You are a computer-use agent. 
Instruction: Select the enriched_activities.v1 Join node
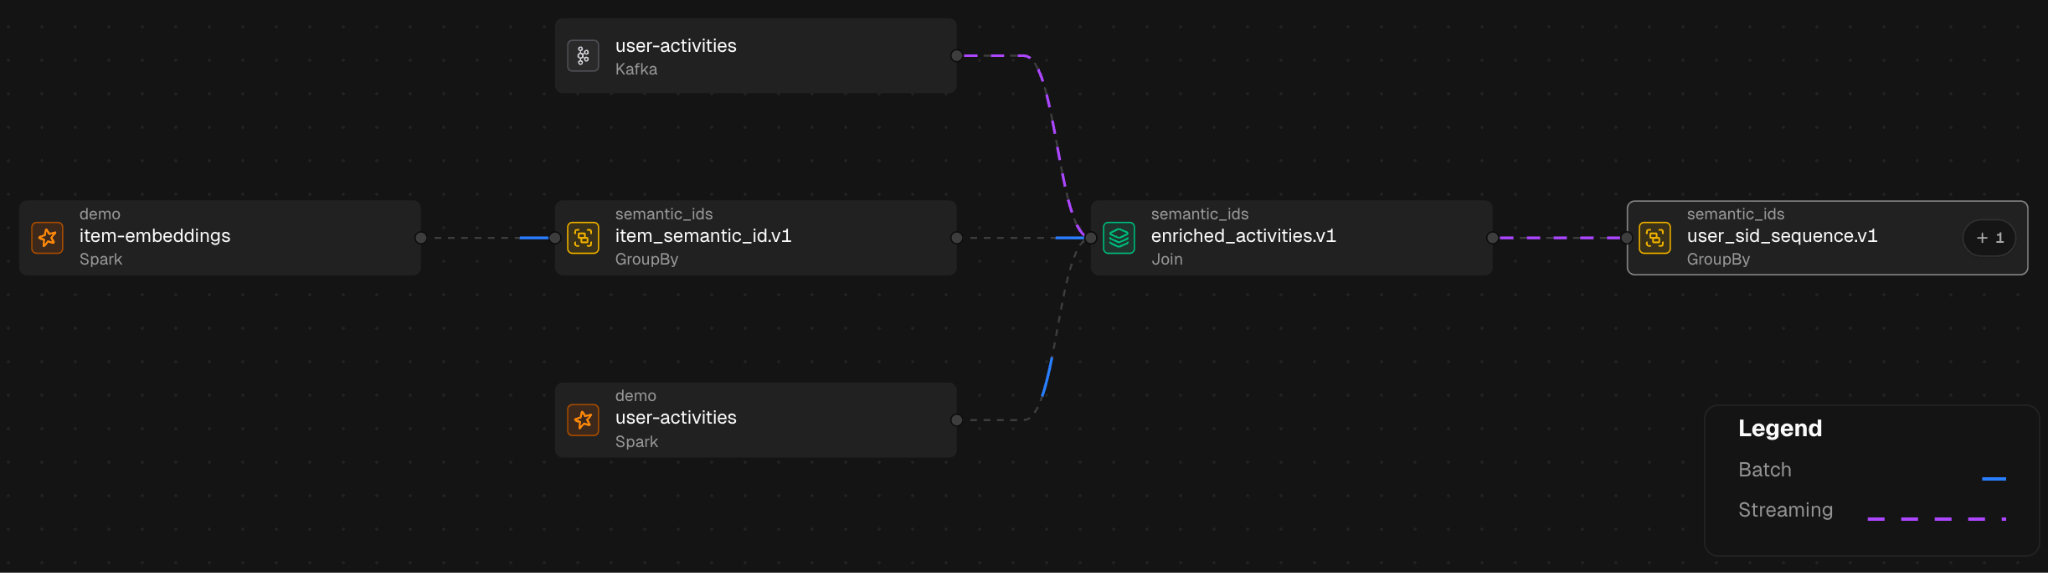tap(1292, 238)
